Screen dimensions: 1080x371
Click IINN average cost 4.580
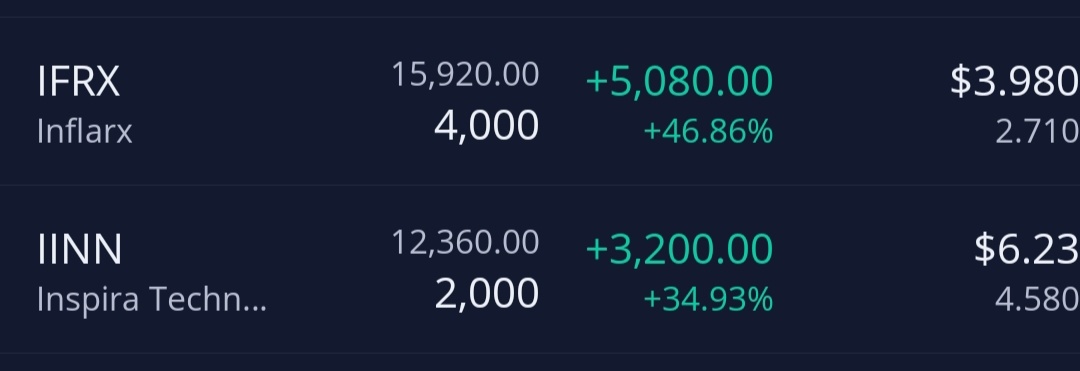coord(1037,299)
